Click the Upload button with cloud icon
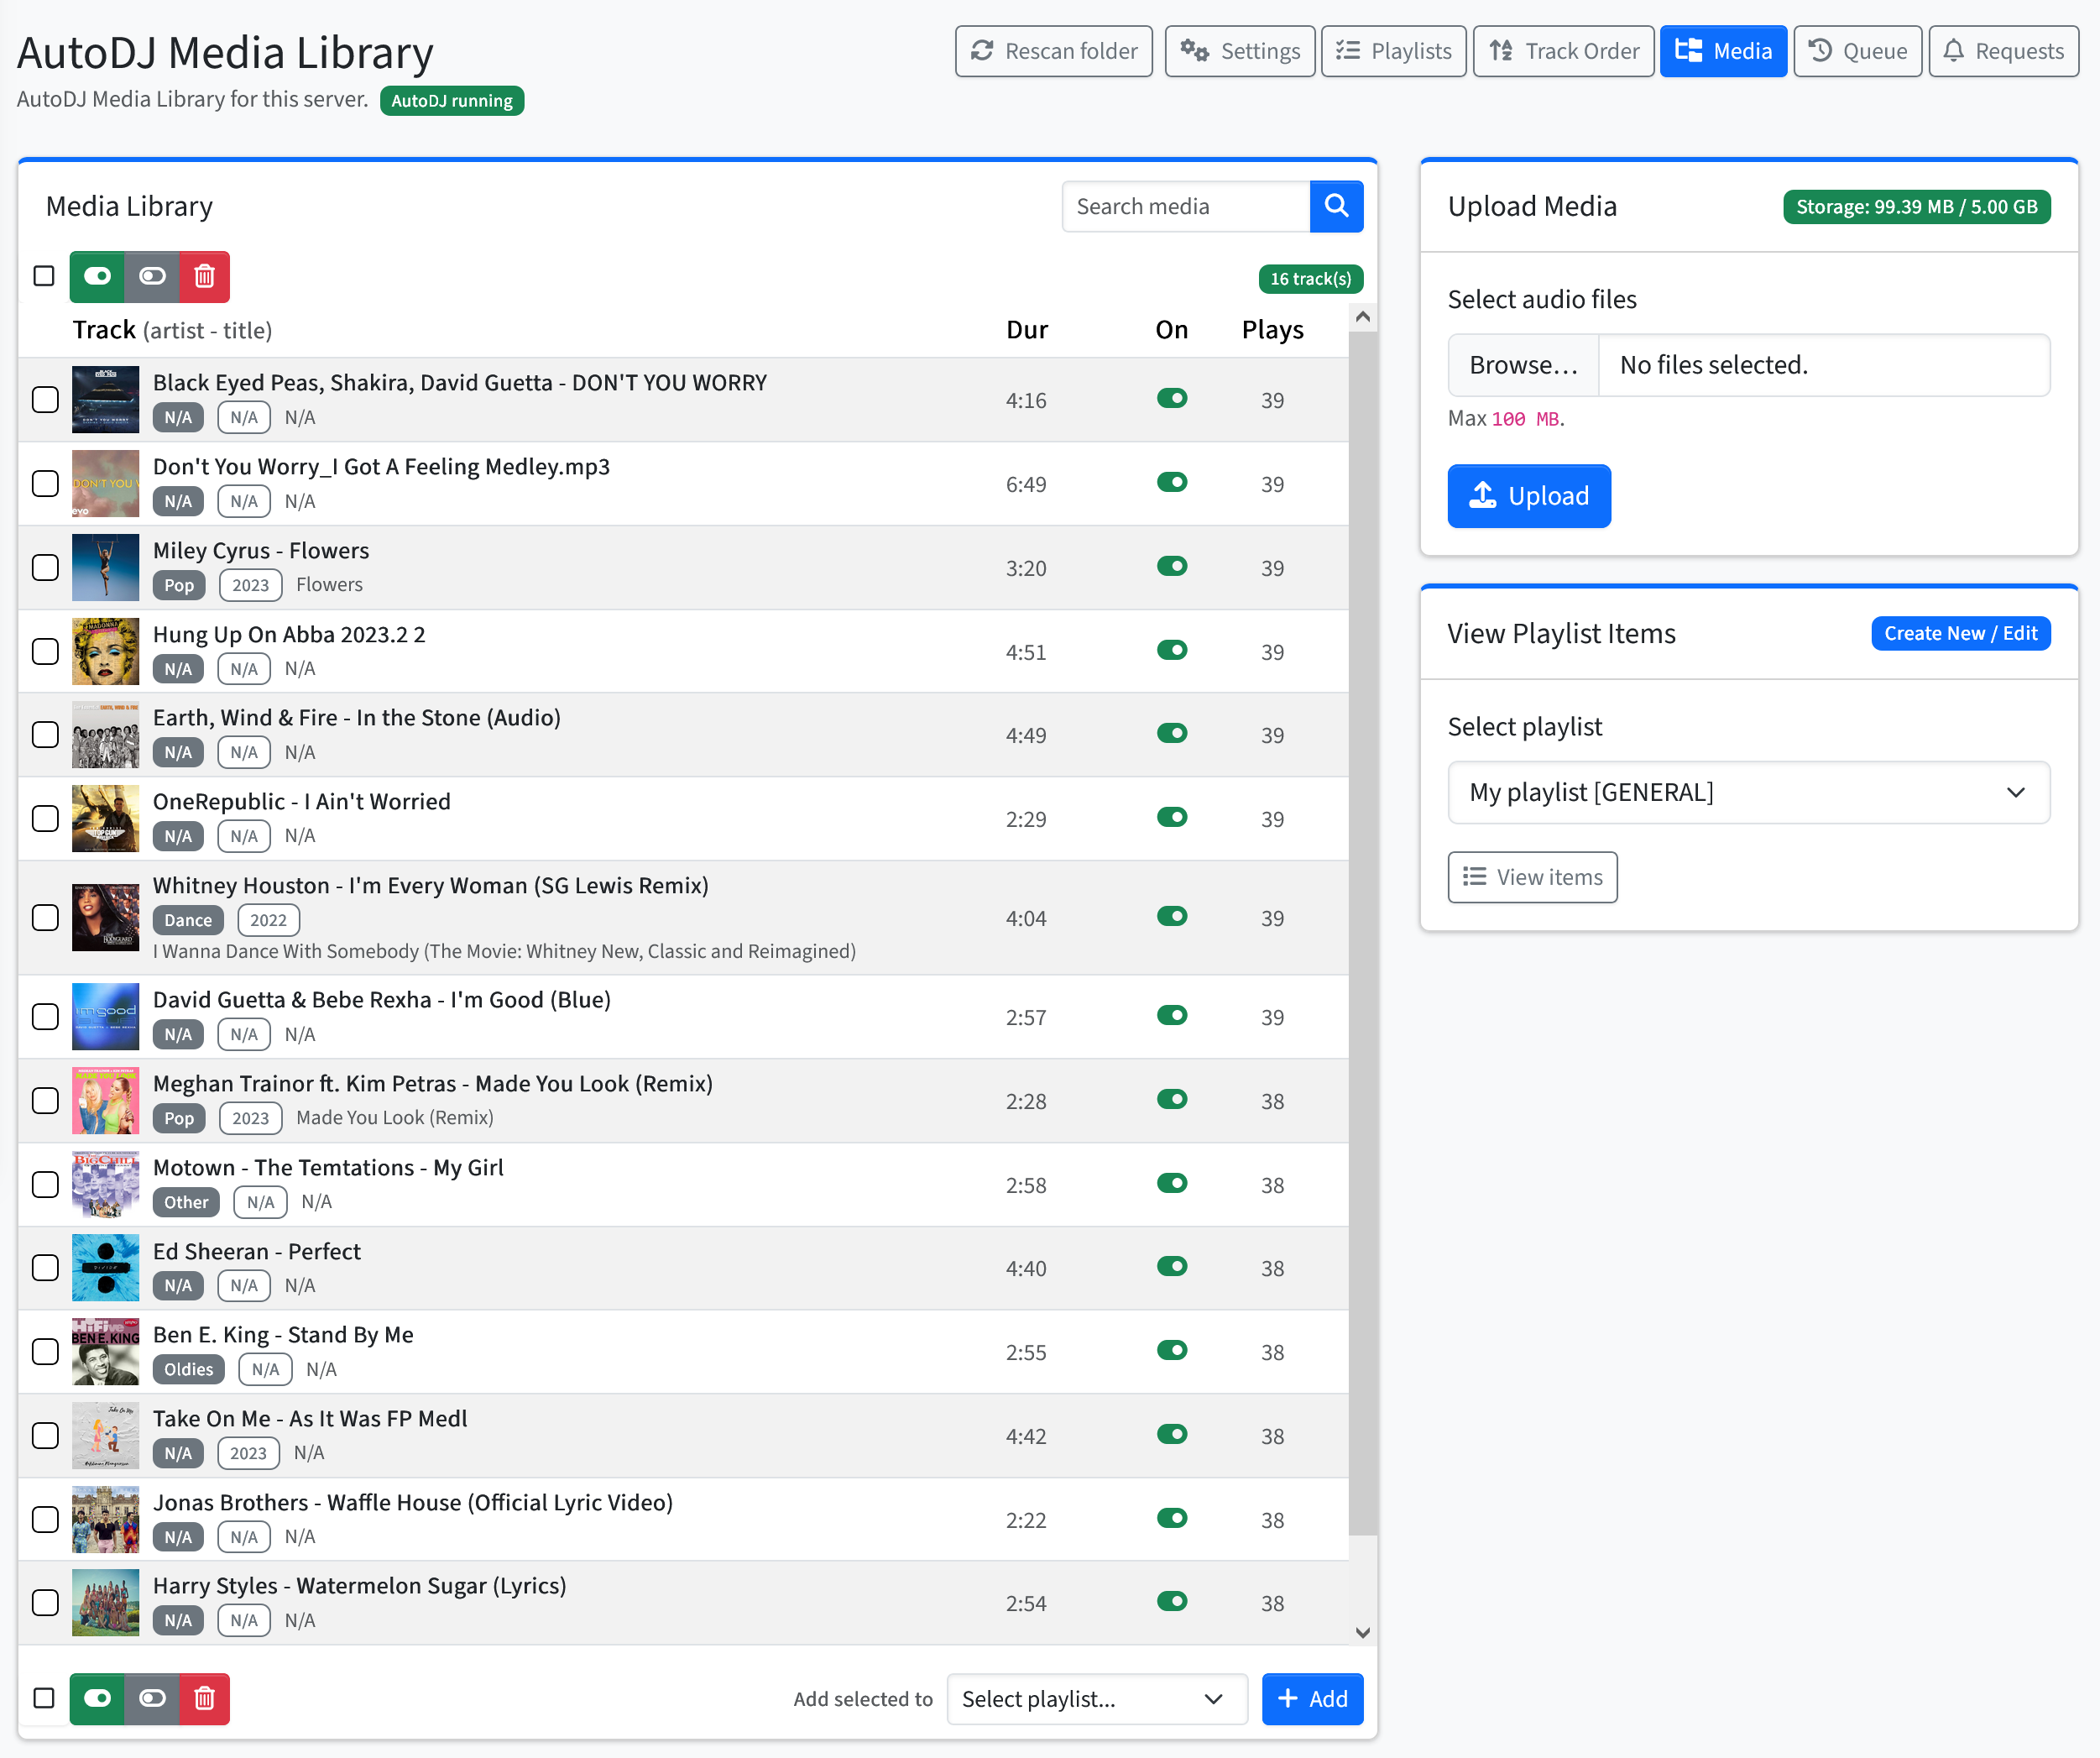2100x1758 pixels. pos(1528,496)
